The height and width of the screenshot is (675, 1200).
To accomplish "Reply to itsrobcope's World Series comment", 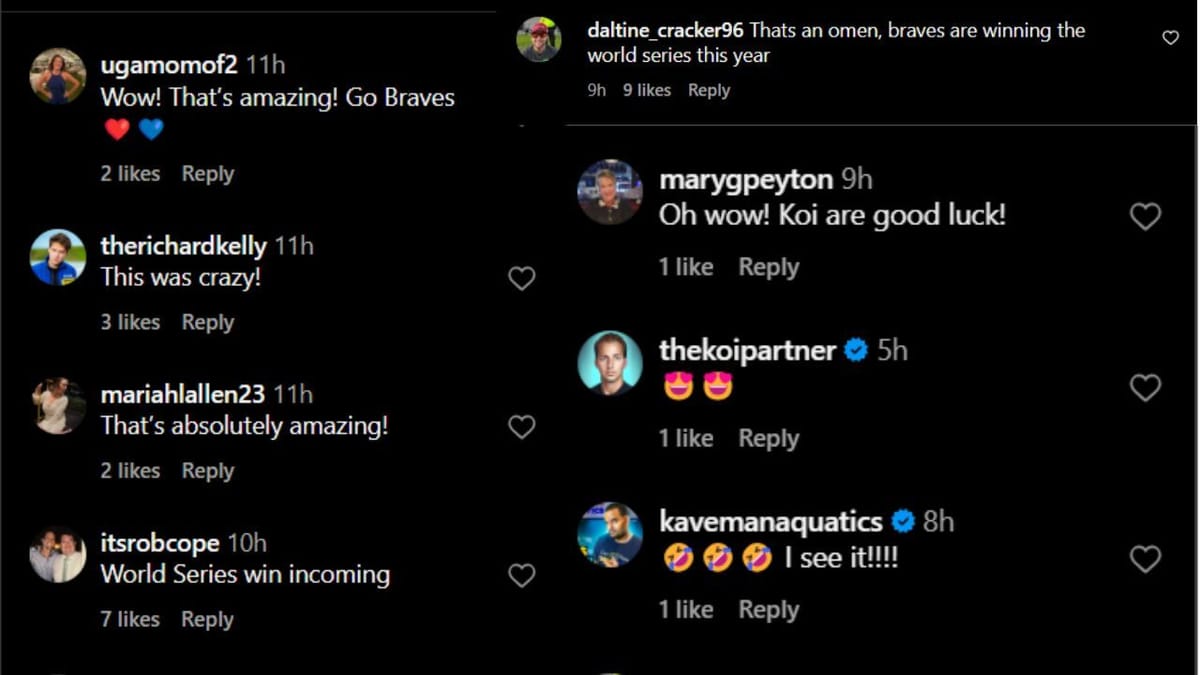I will (207, 619).
